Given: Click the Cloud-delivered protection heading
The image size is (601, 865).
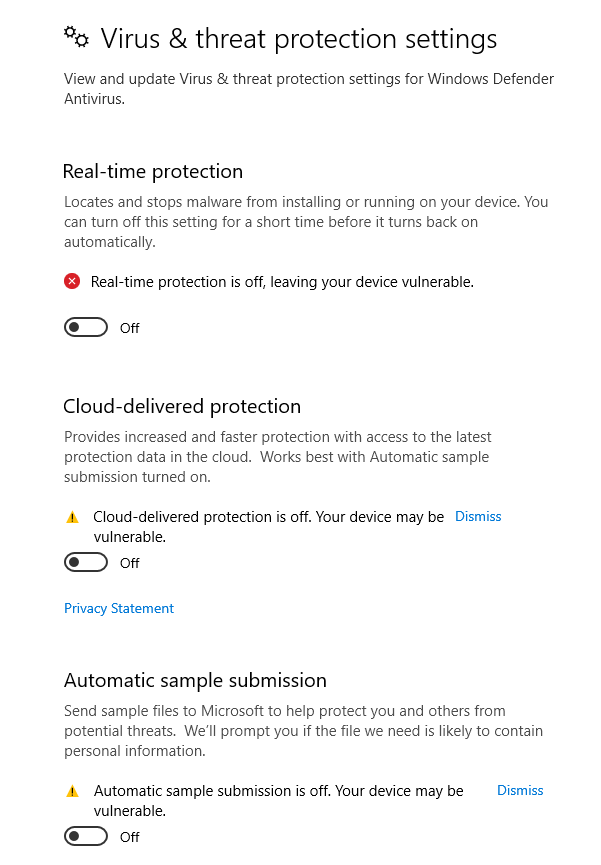Looking at the screenshot, I should pos(182,406).
